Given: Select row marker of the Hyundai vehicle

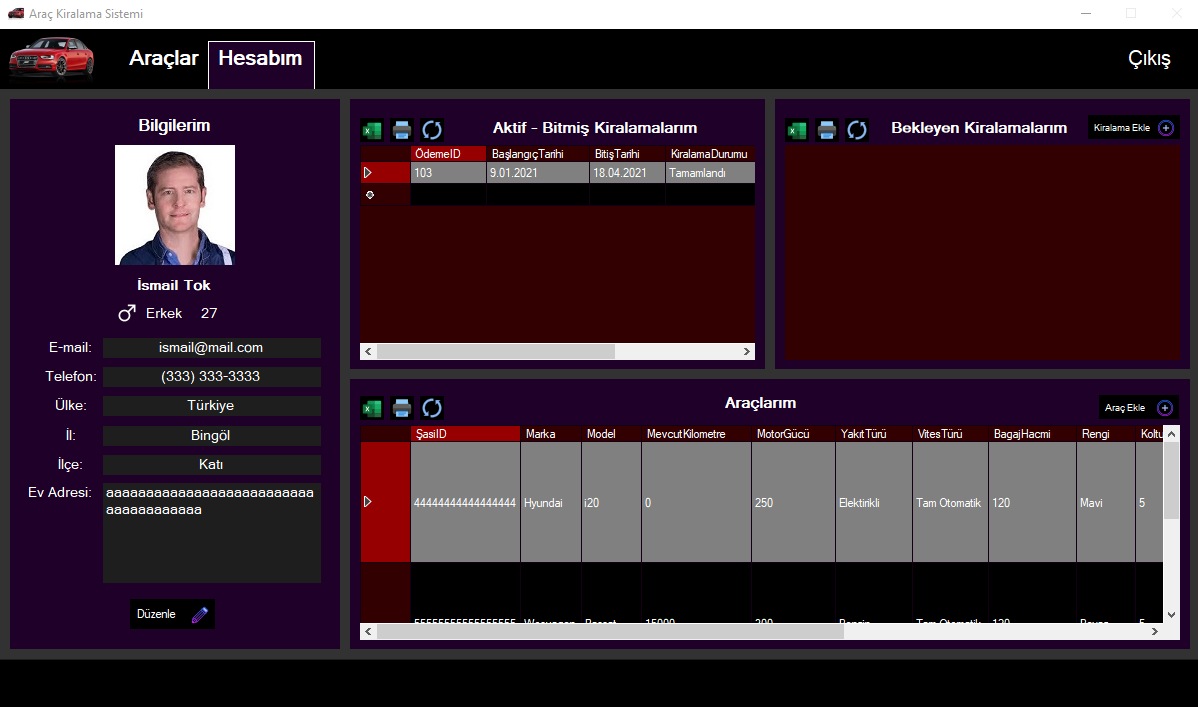Looking at the screenshot, I should (x=385, y=502).
